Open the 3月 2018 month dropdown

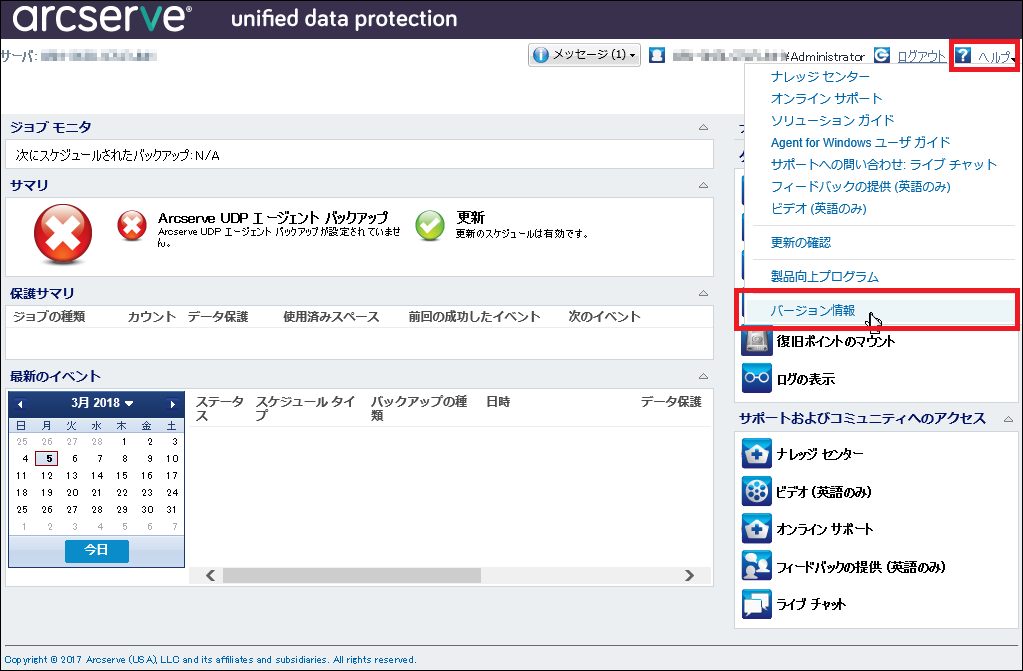(102, 403)
